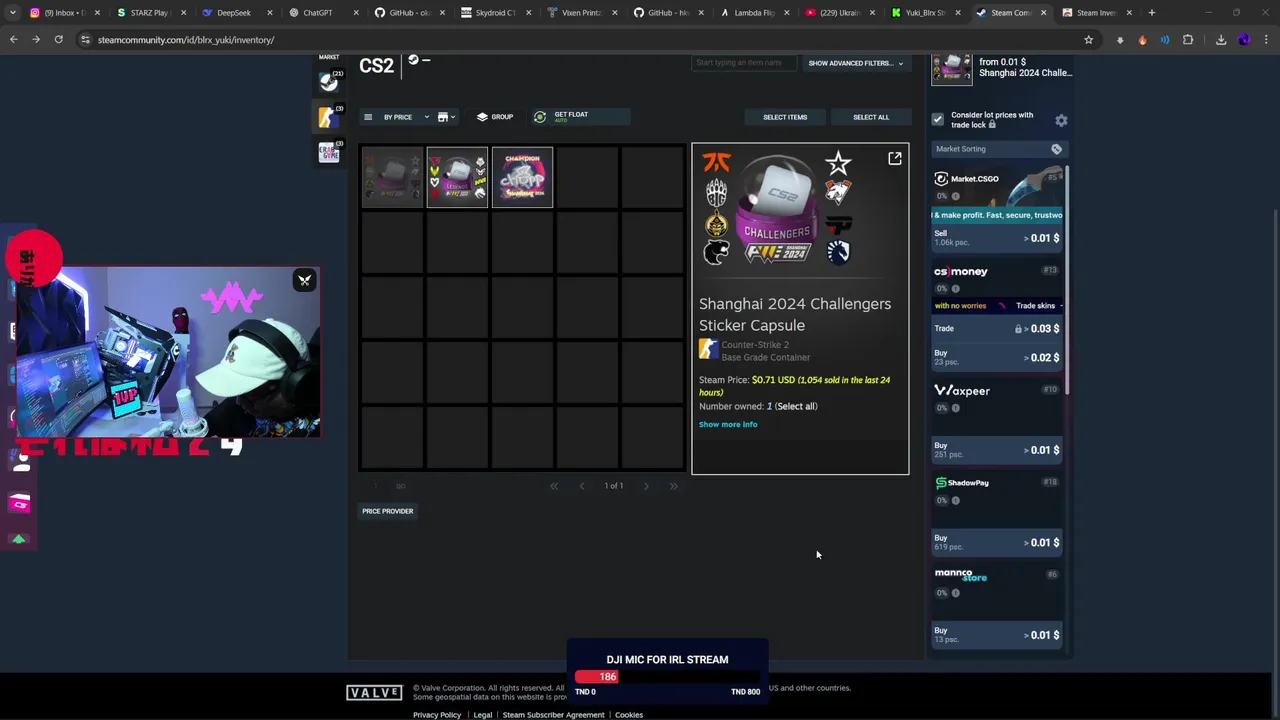Open Privacy Policy footer link
This screenshot has width=1280, height=720.
(437, 715)
